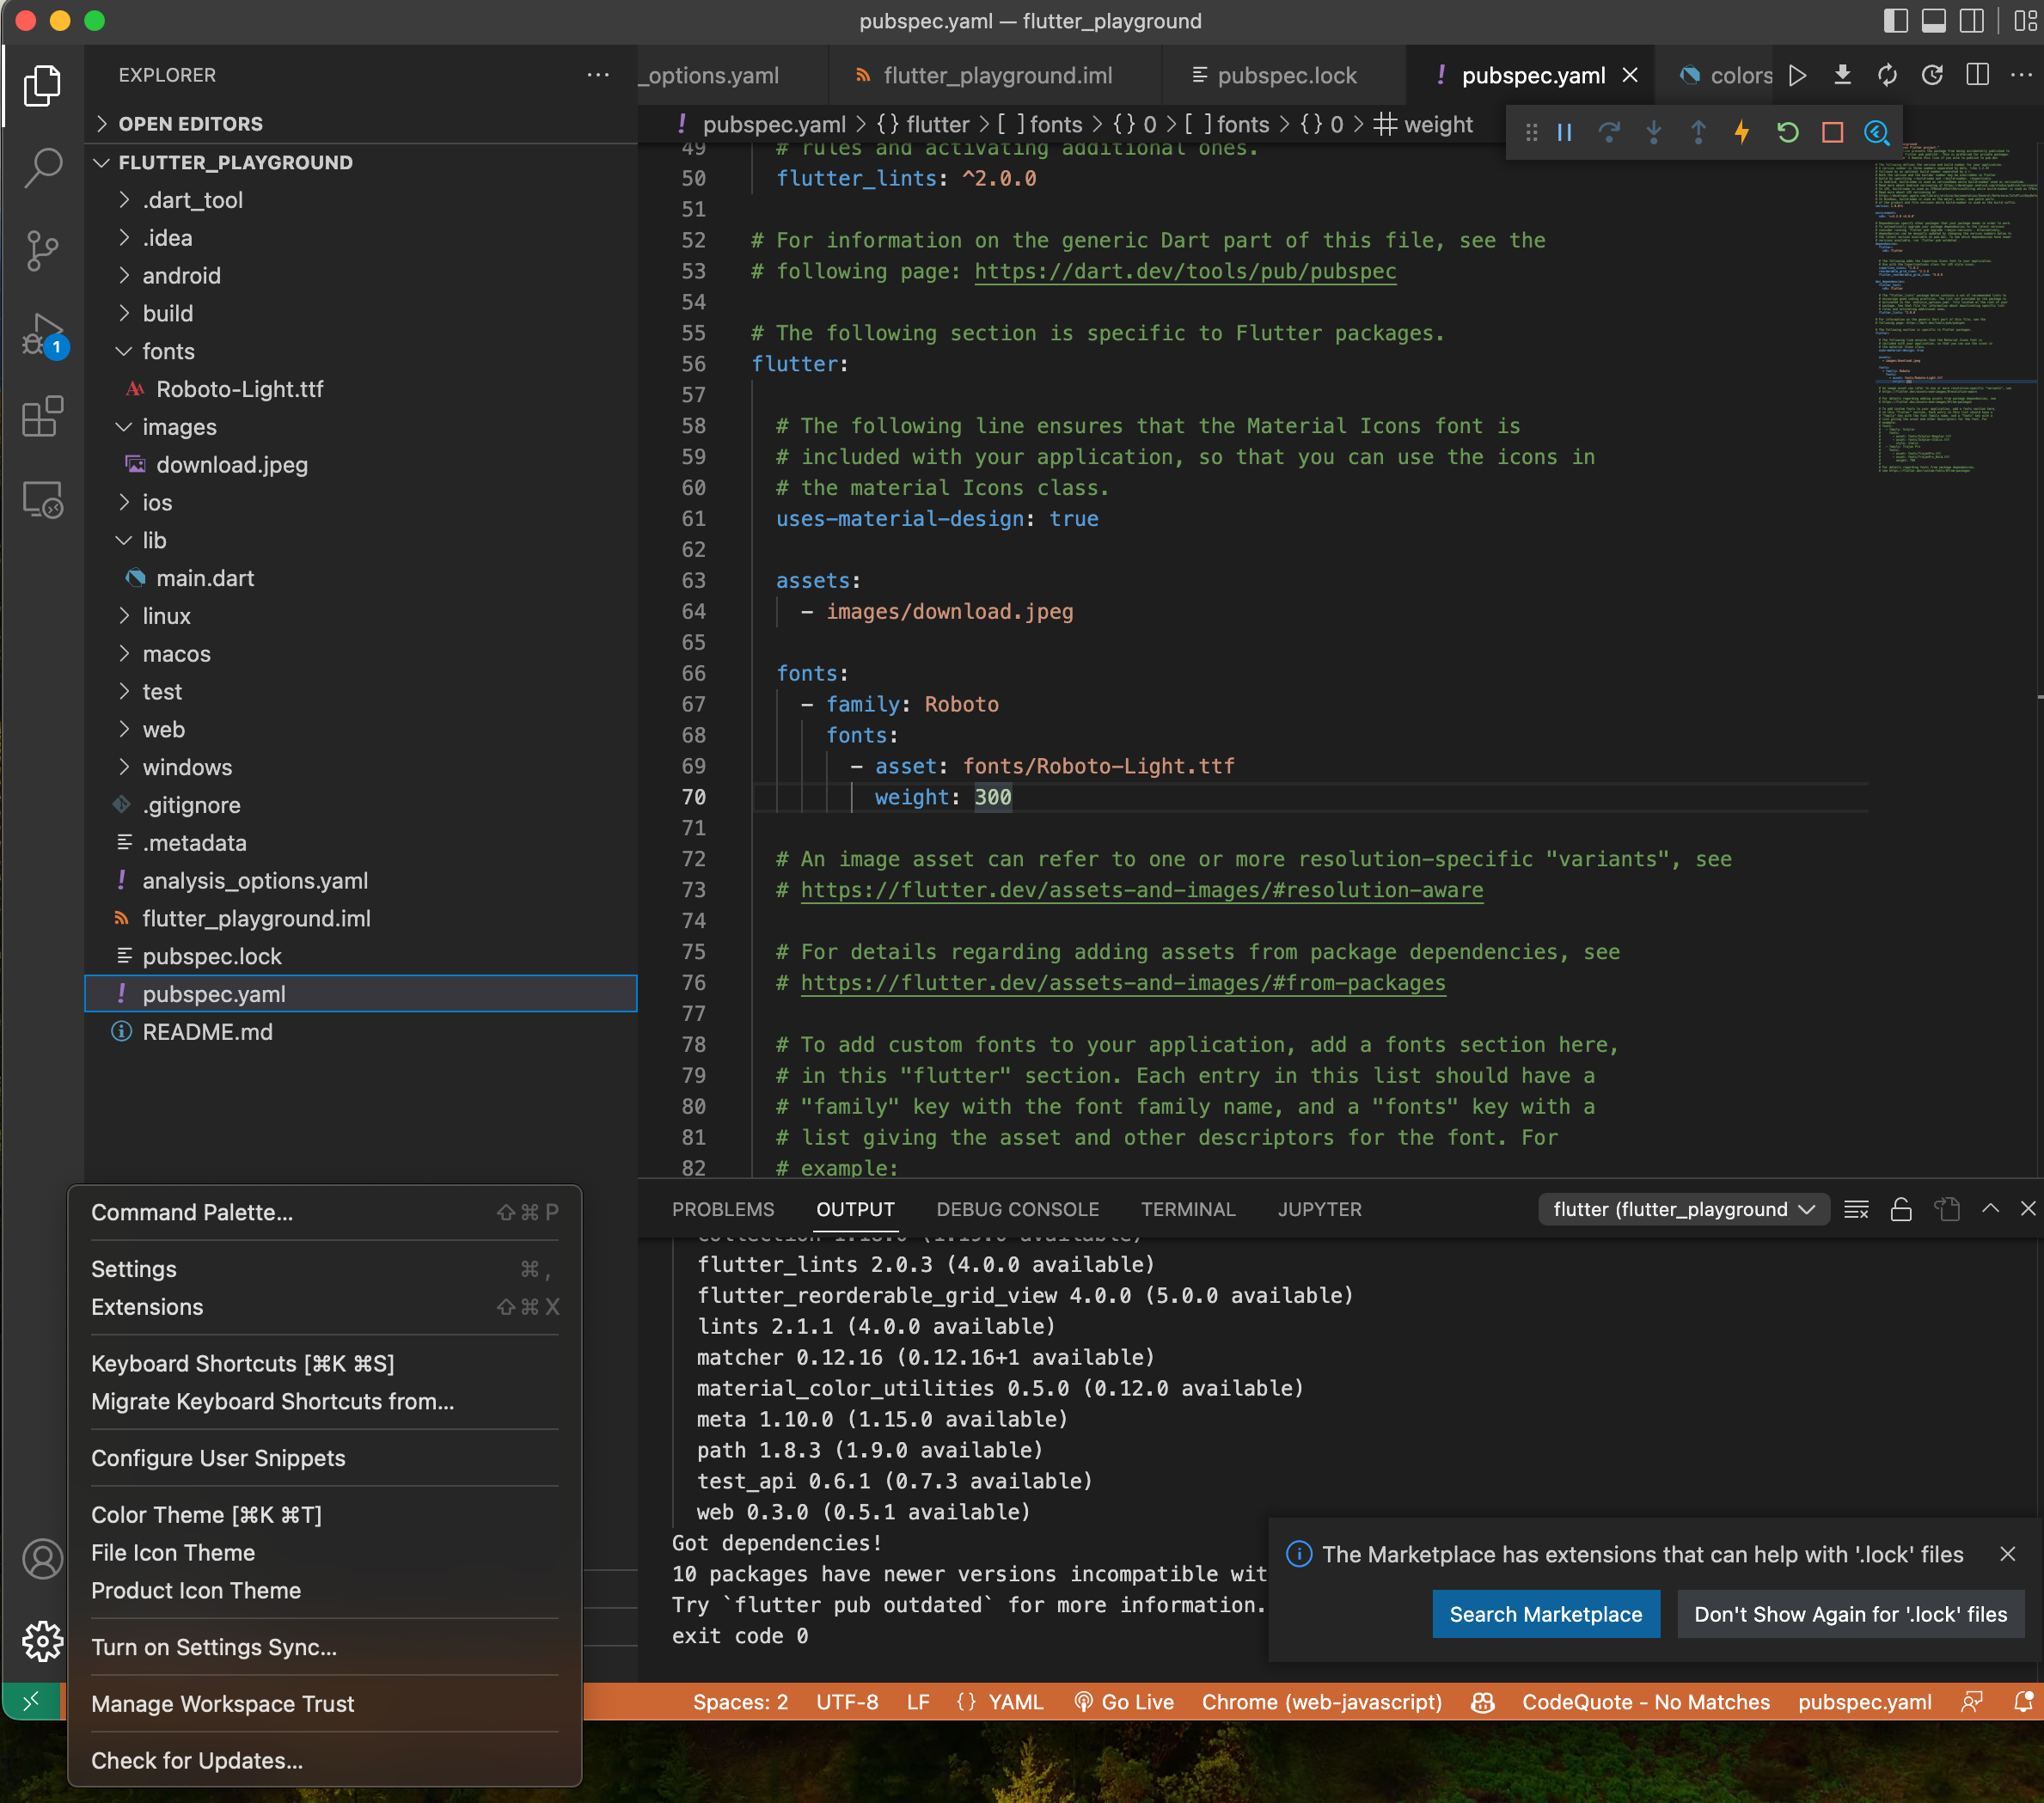Screen dimensions: 2044x1803
Task: Open the Source Control view
Action: pos(42,250)
